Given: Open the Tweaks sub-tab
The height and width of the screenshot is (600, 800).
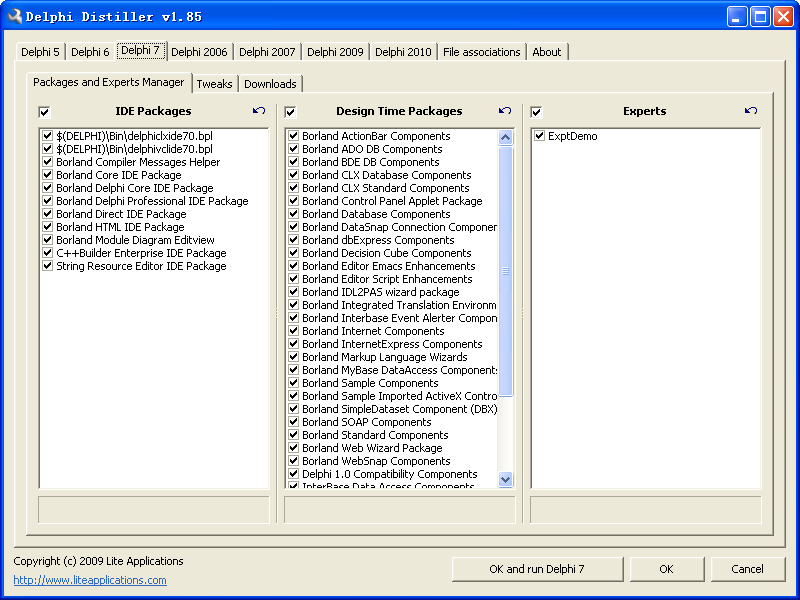Looking at the screenshot, I should (x=214, y=84).
